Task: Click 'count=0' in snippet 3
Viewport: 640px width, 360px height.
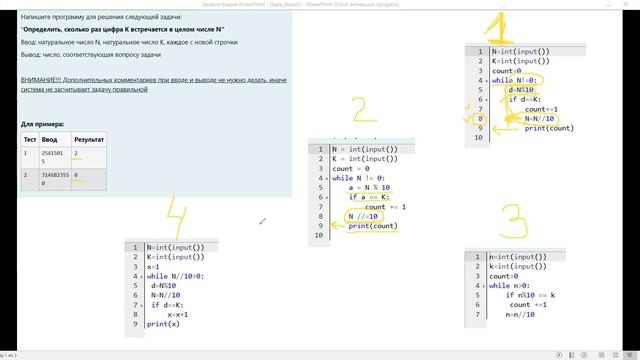Action: point(504,276)
